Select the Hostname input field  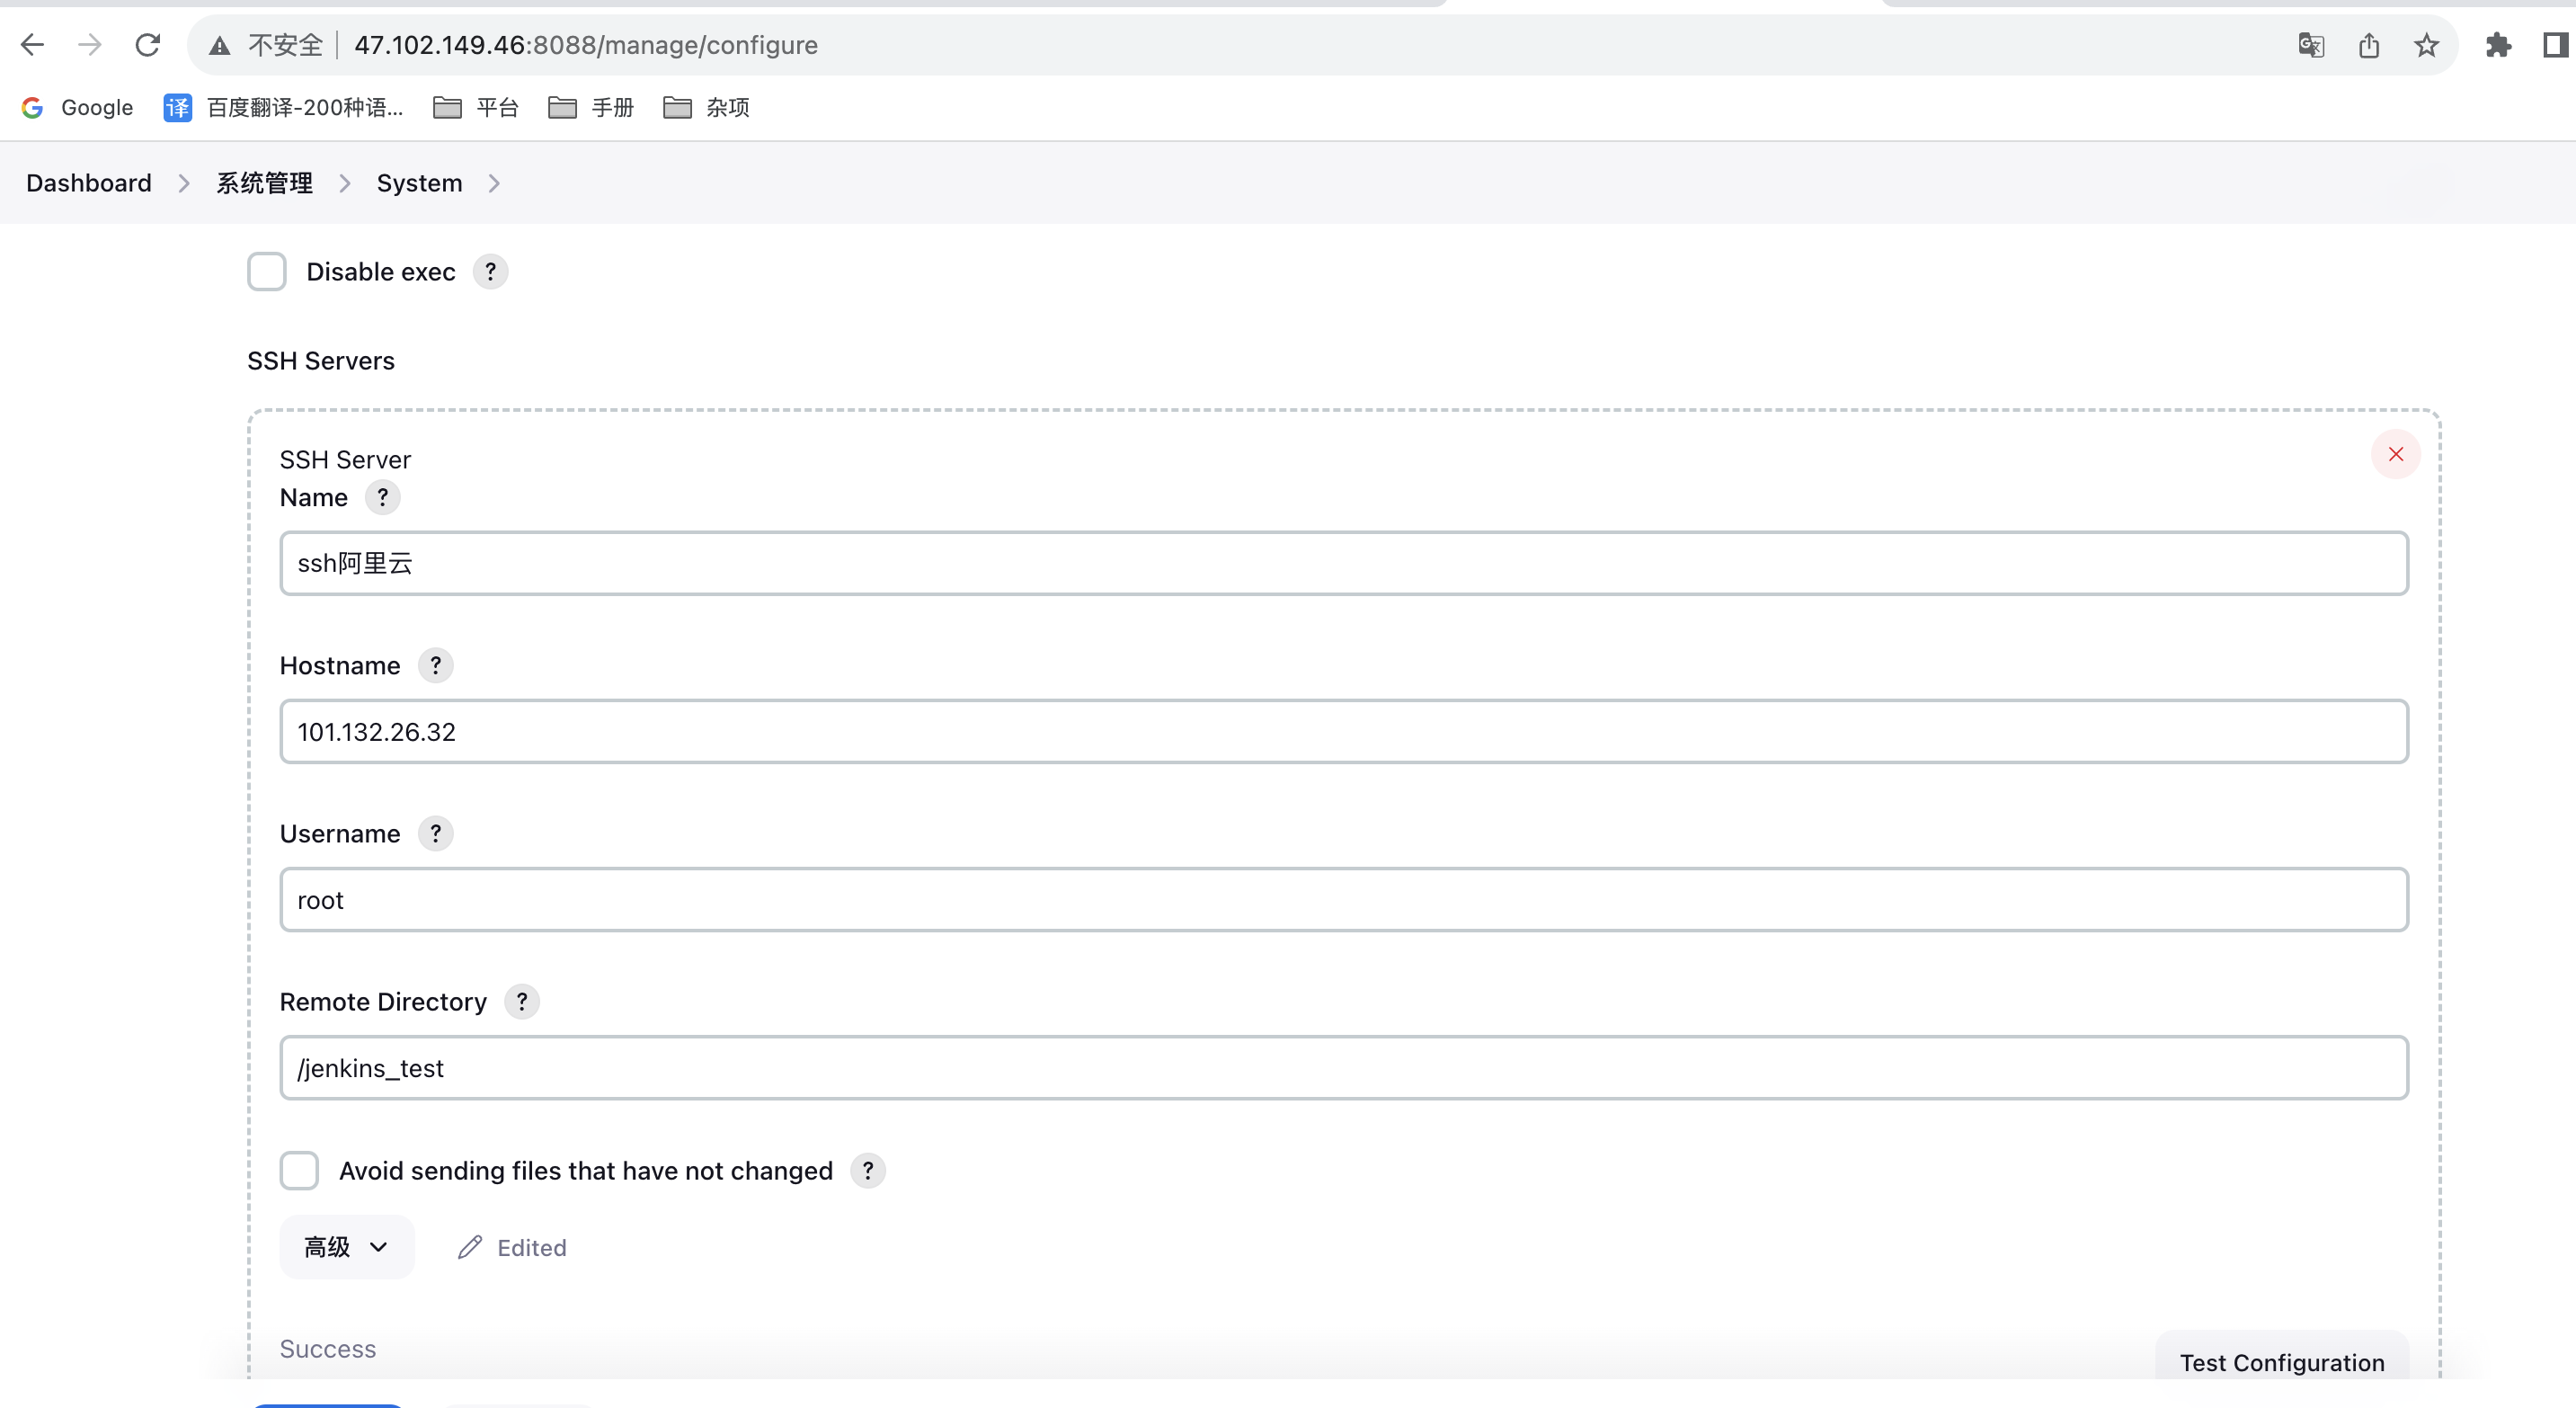pos(1344,730)
